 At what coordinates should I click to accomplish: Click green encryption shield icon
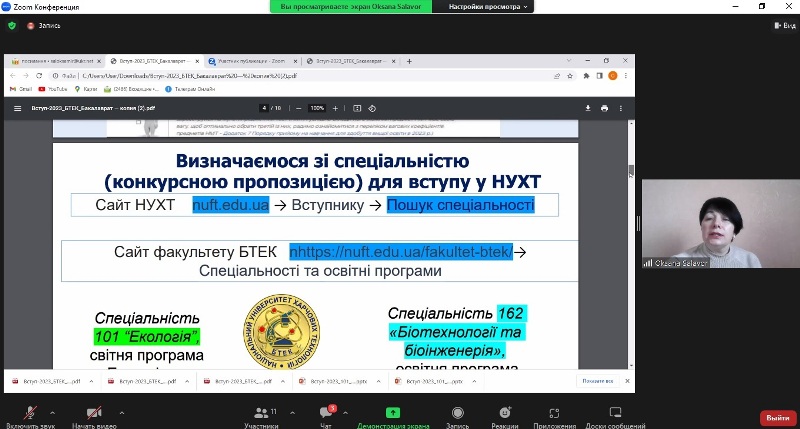click(12, 26)
